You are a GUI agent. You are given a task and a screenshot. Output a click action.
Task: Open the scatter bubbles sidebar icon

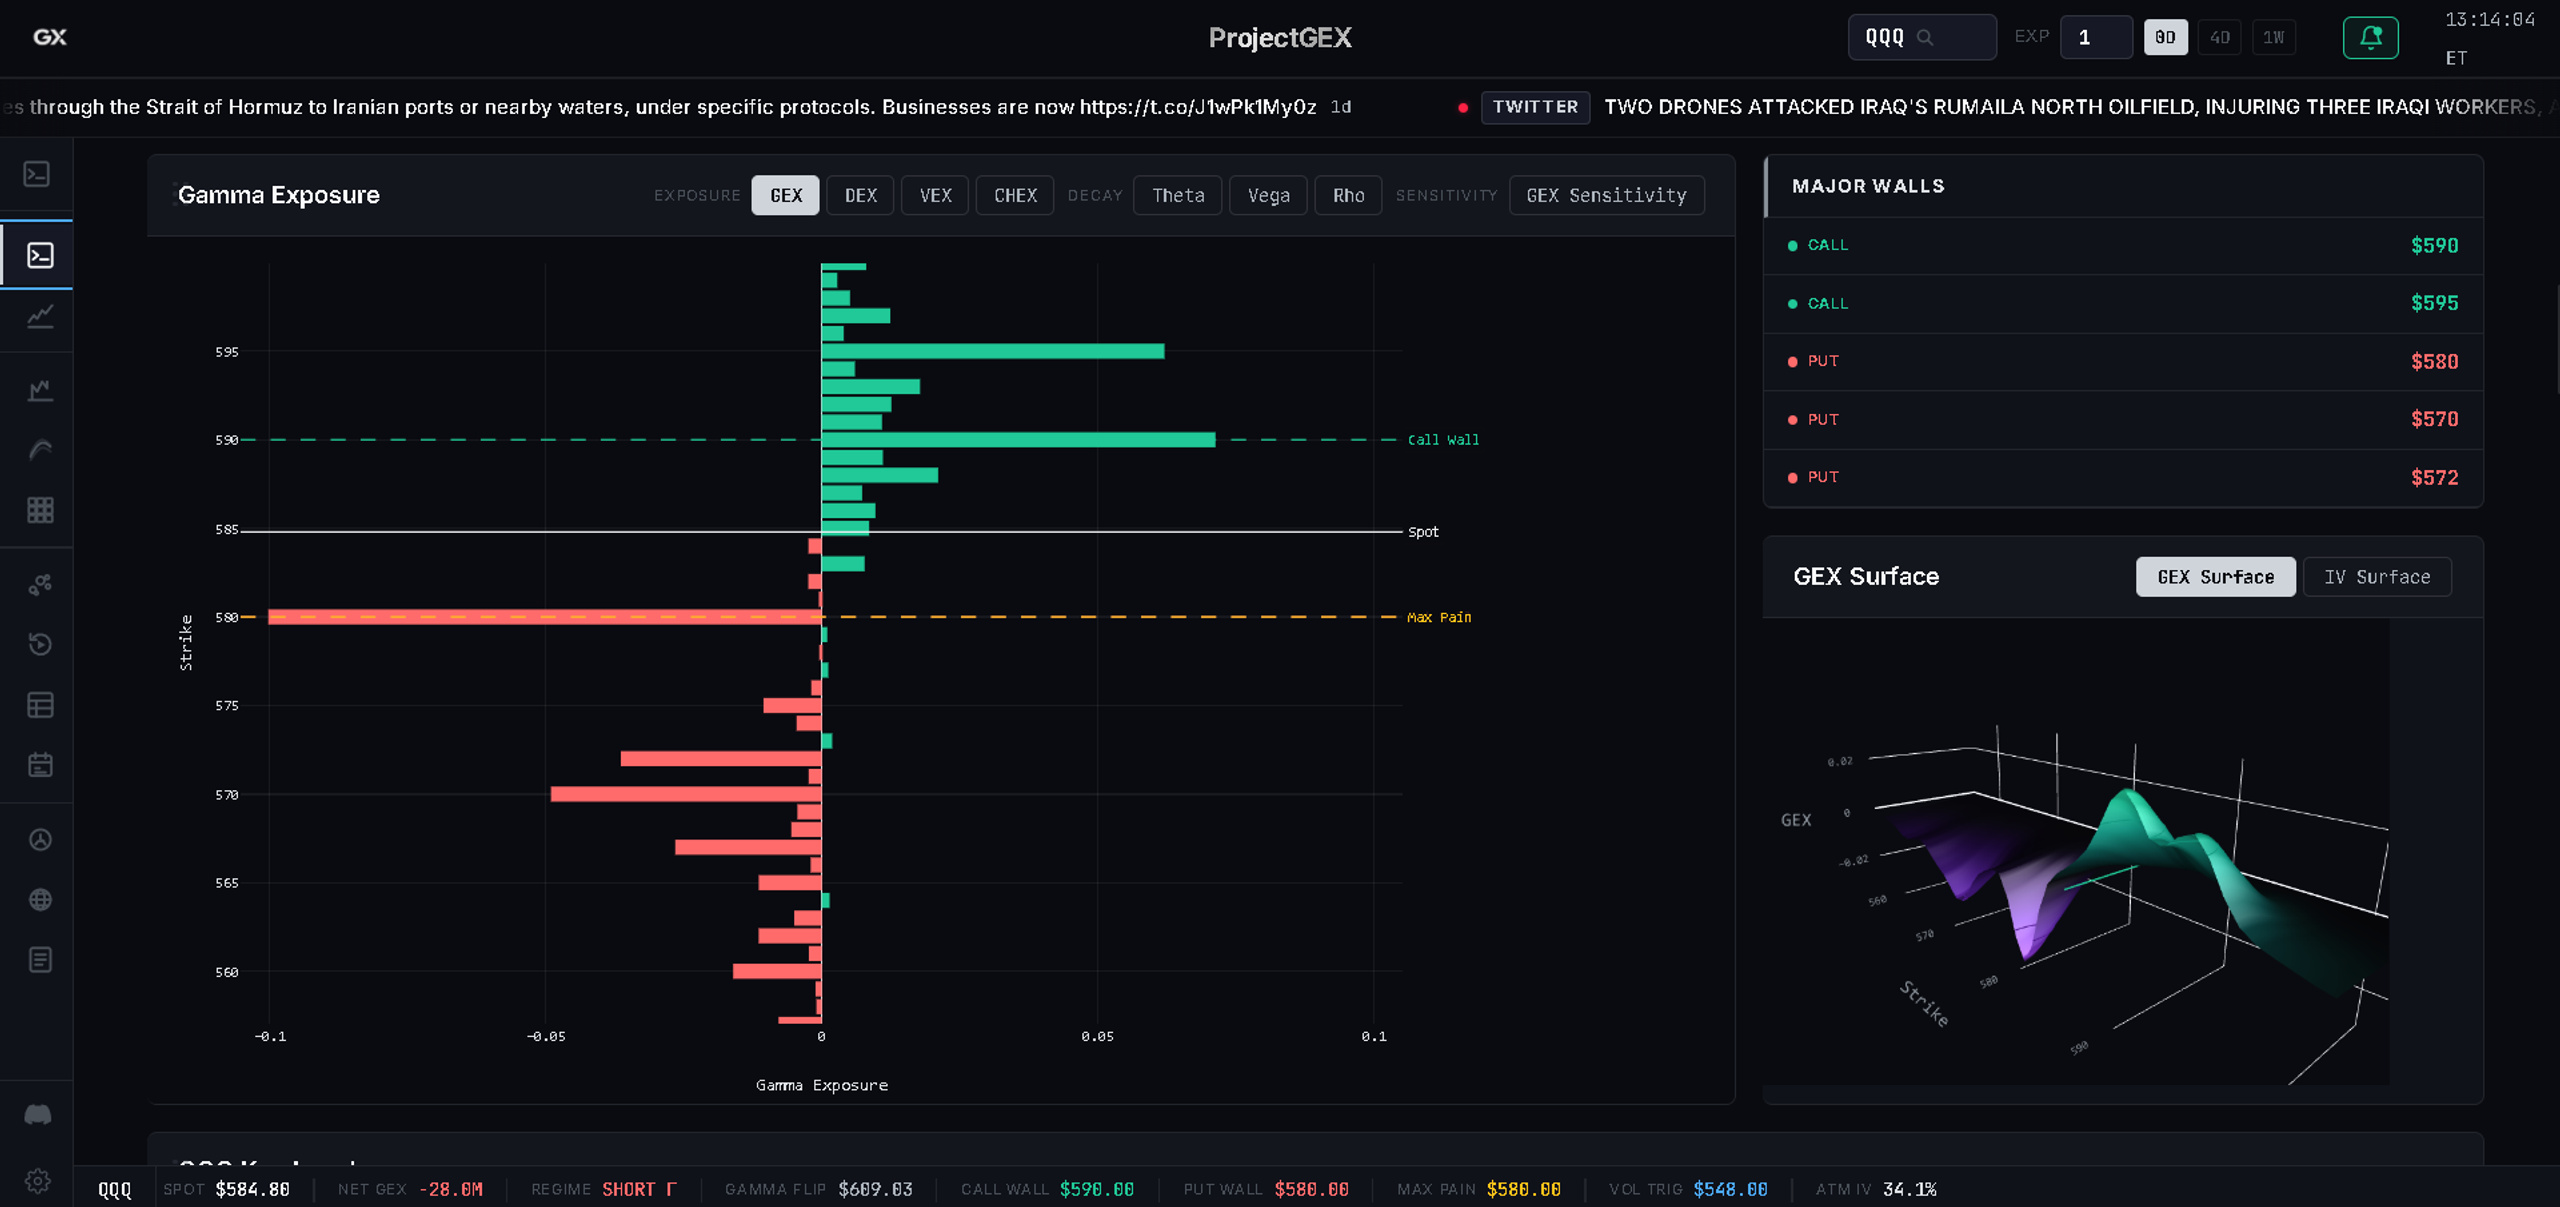pos(40,584)
